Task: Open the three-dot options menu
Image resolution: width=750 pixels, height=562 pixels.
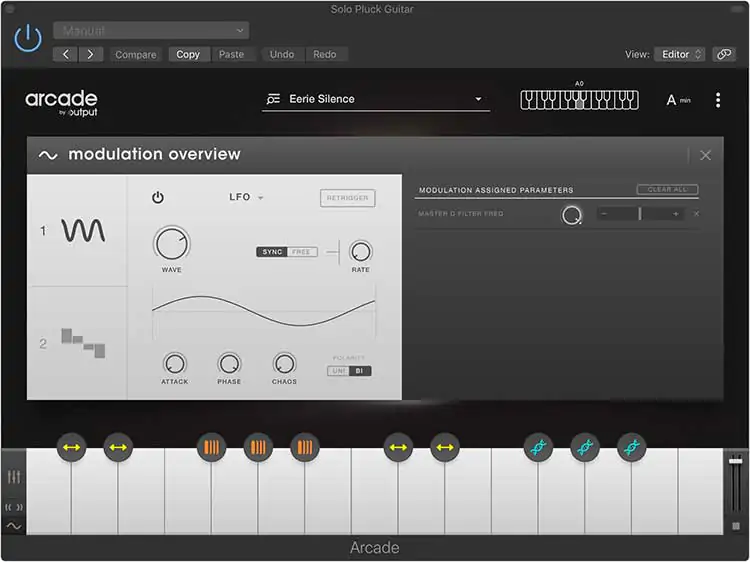Action: (x=718, y=100)
